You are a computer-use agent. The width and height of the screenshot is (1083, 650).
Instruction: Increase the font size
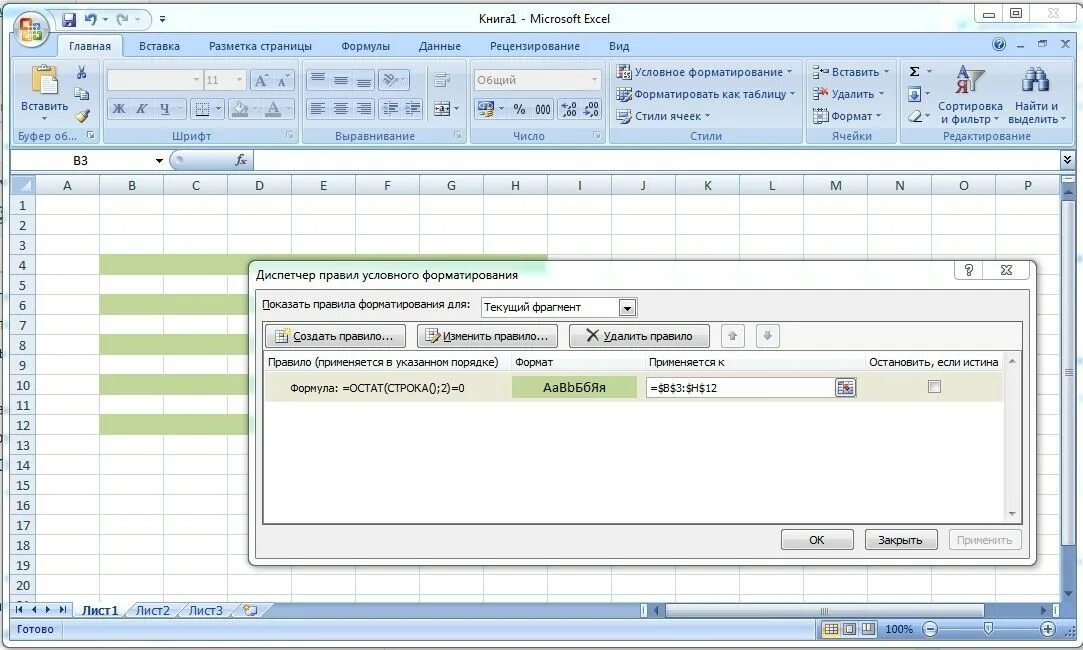pos(261,80)
